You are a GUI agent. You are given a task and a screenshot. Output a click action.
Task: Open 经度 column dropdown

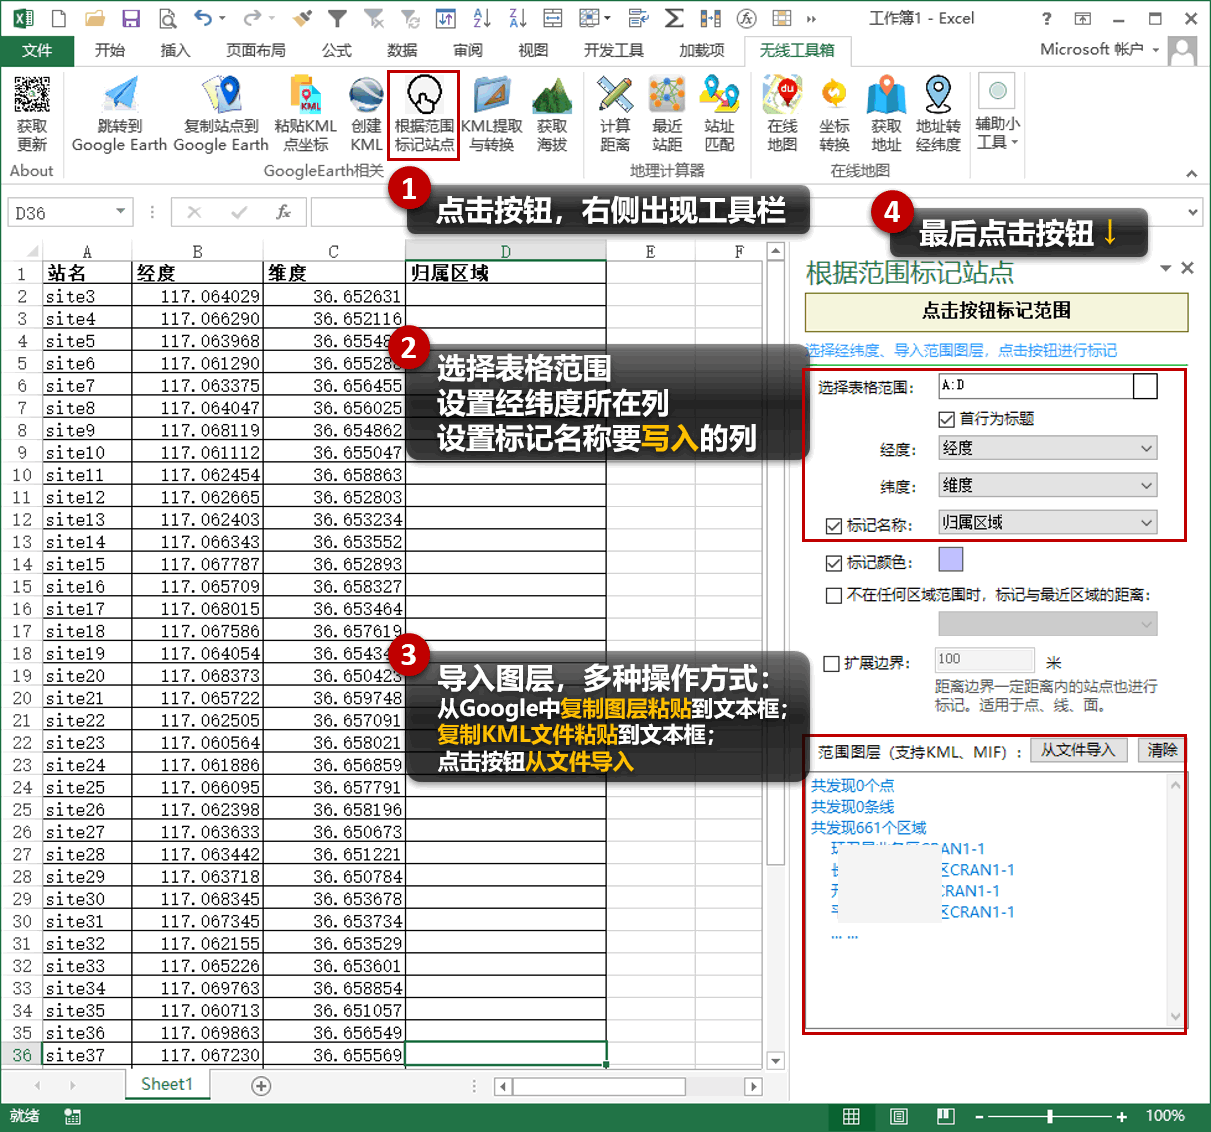[x=1047, y=448]
